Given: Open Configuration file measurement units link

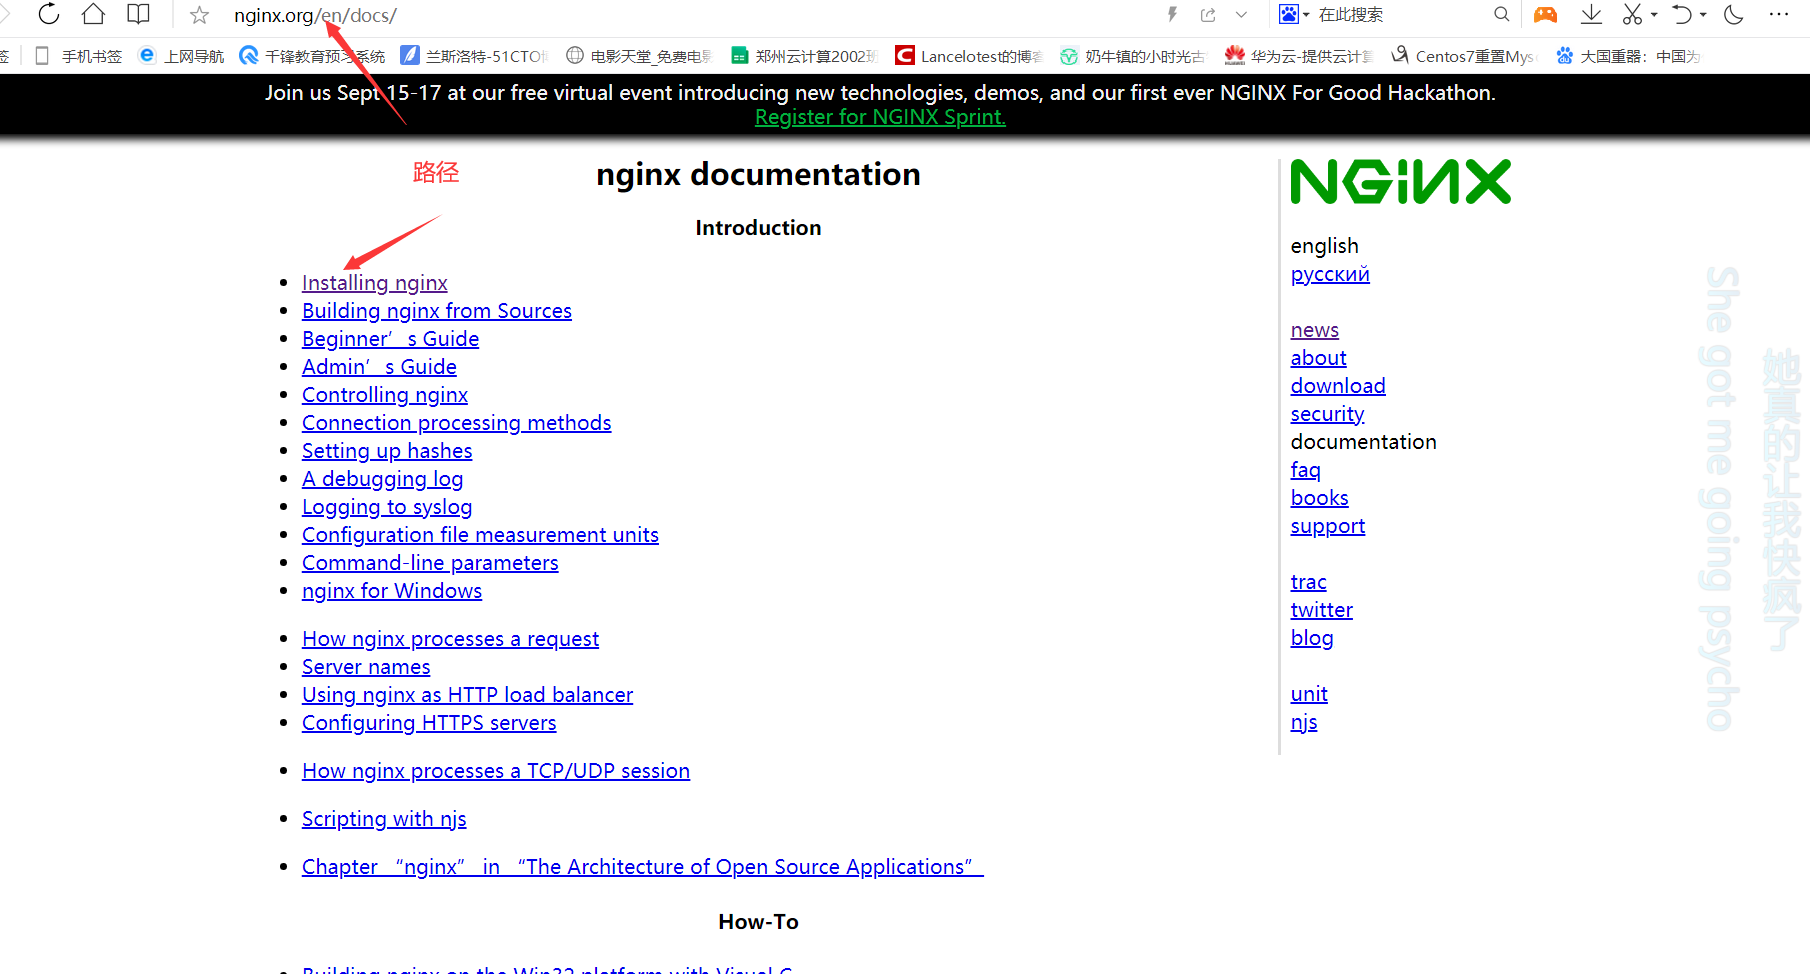Looking at the screenshot, I should point(480,535).
